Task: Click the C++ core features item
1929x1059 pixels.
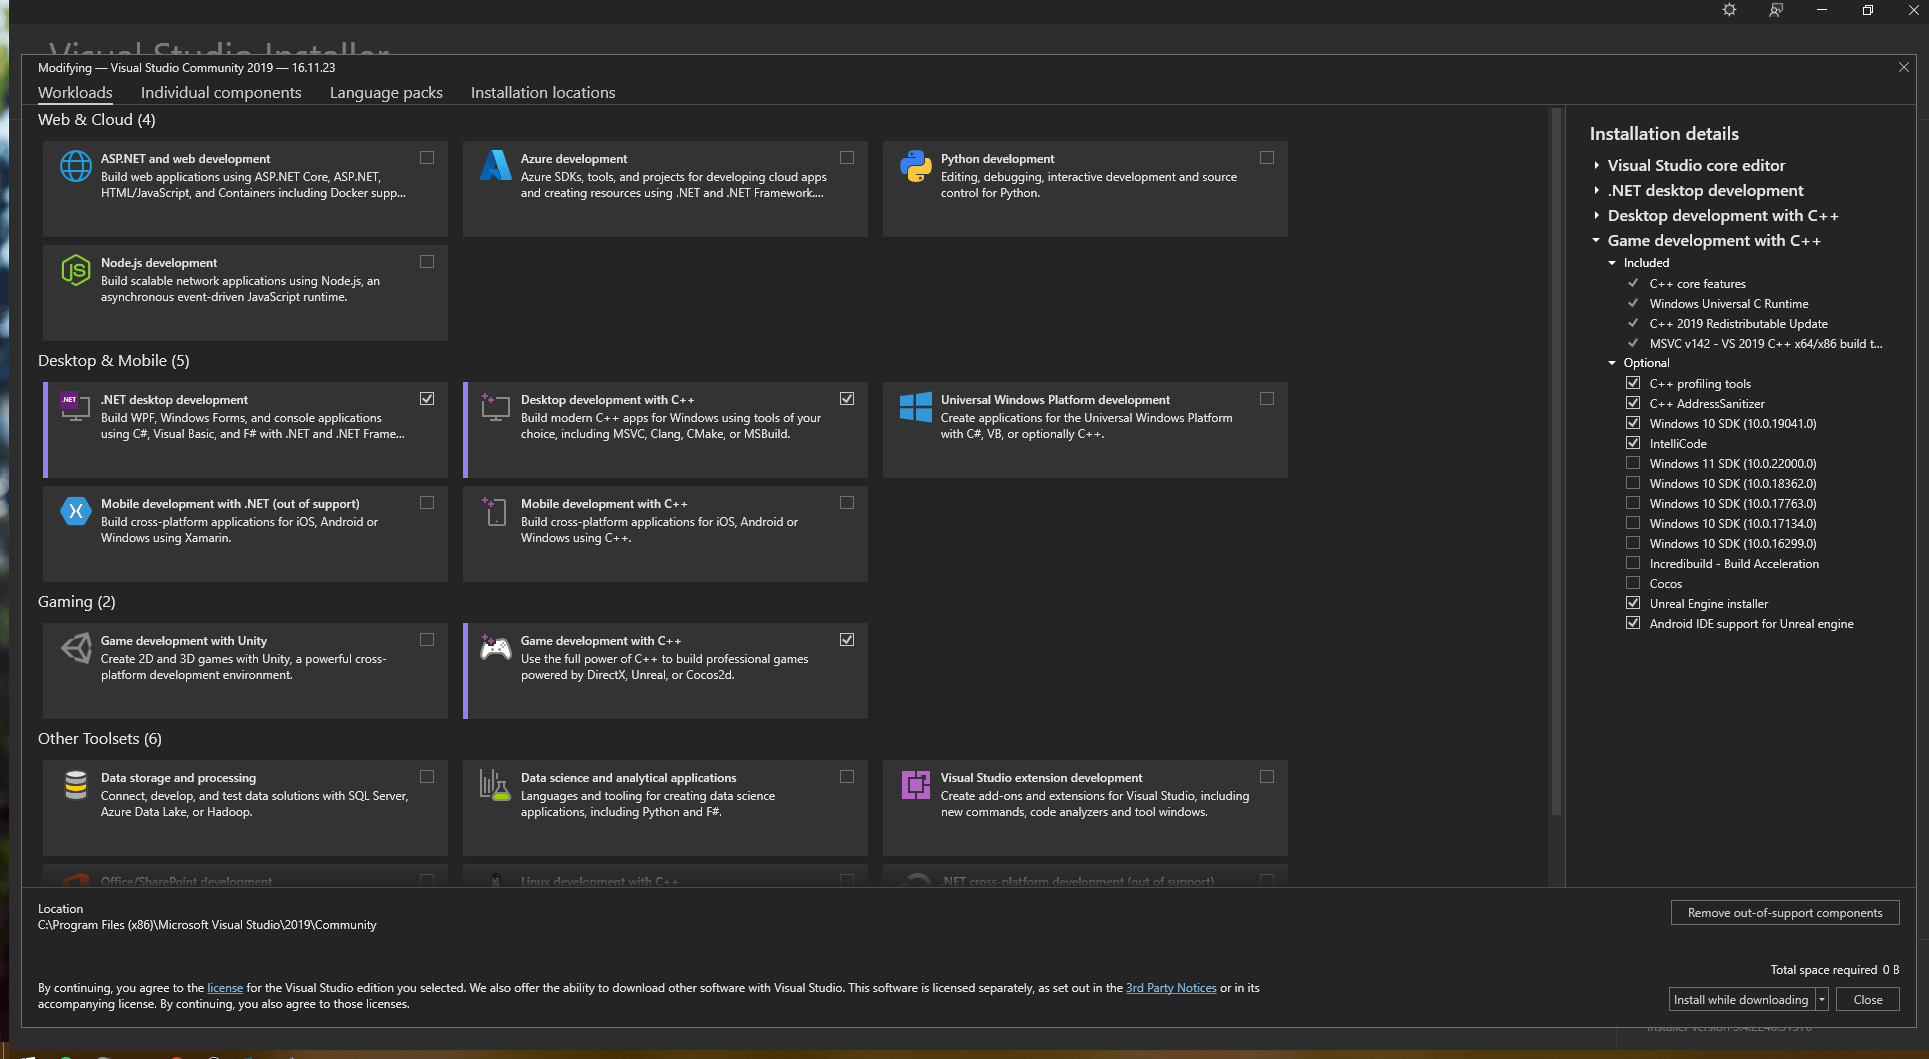Action: click(x=1697, y=284)
